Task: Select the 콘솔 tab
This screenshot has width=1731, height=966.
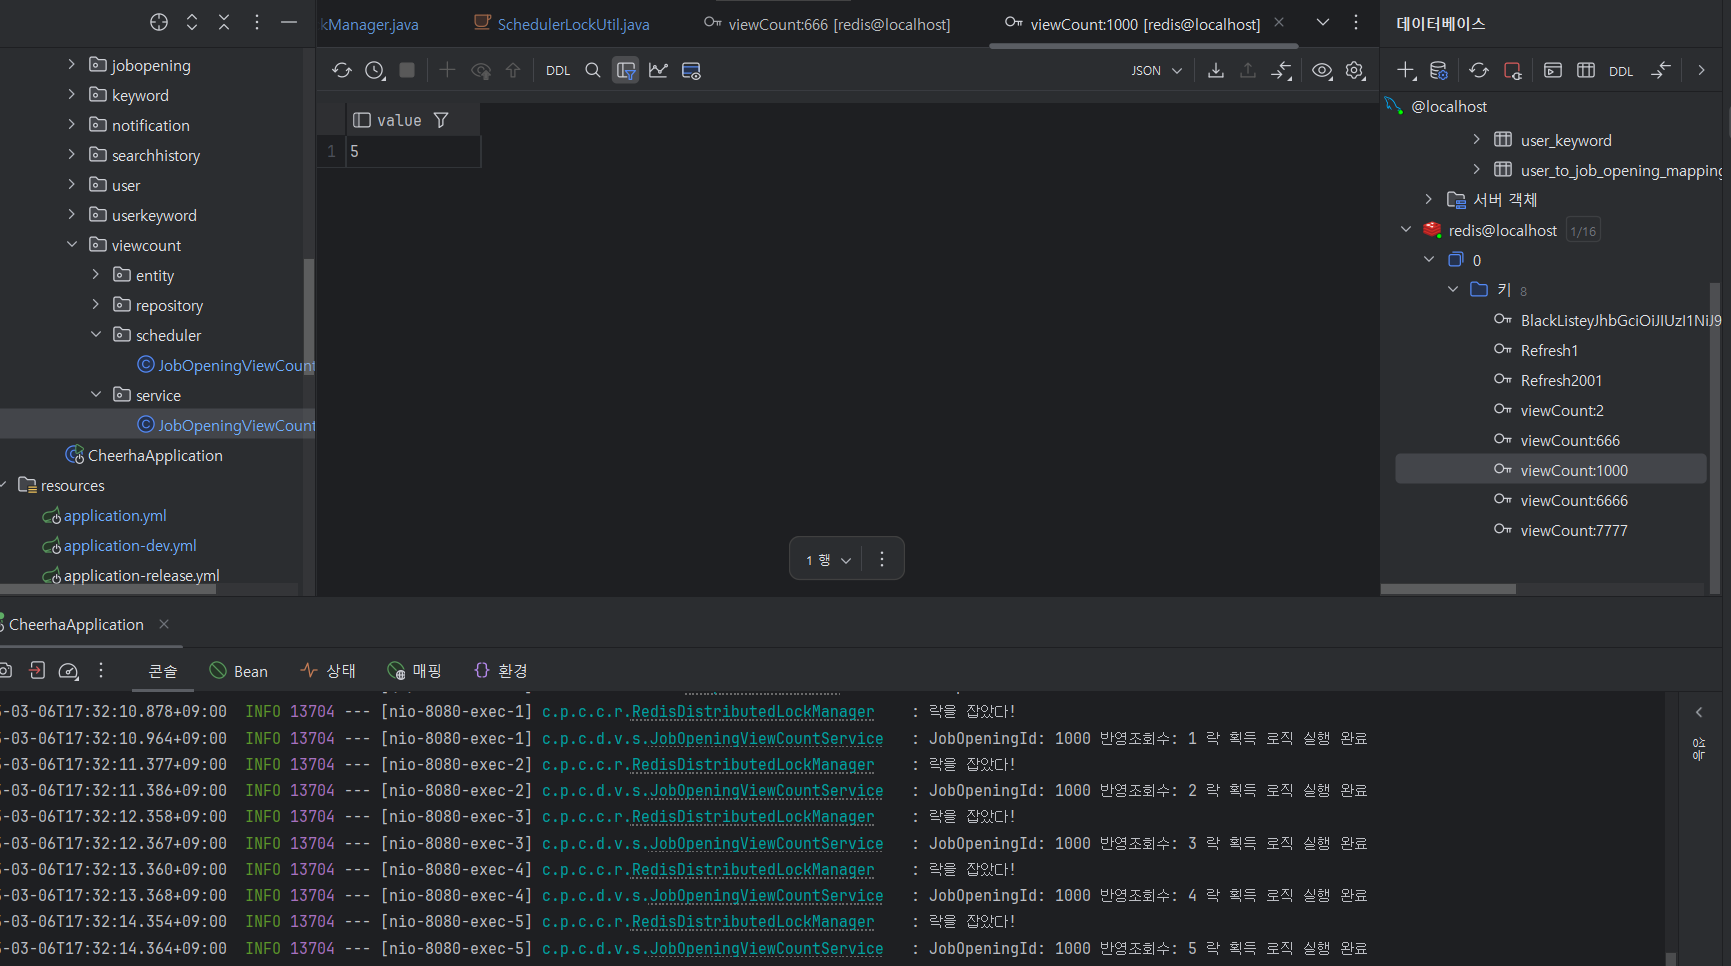Action: [x=163, y=671]
